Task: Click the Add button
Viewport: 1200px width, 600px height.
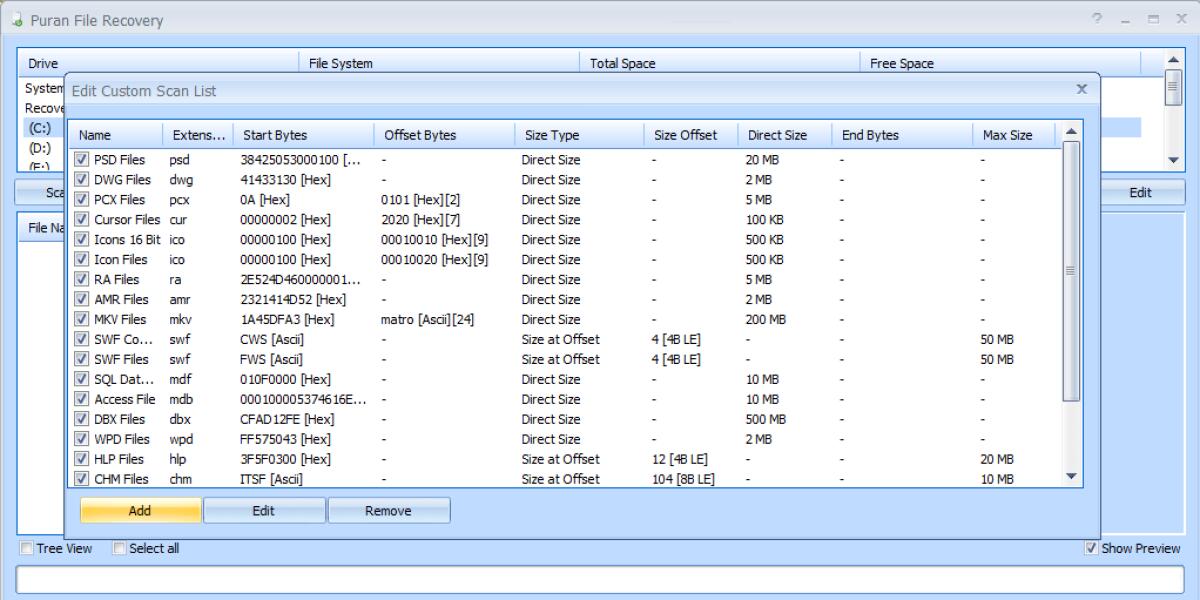Action: click(x=140, y=510)
